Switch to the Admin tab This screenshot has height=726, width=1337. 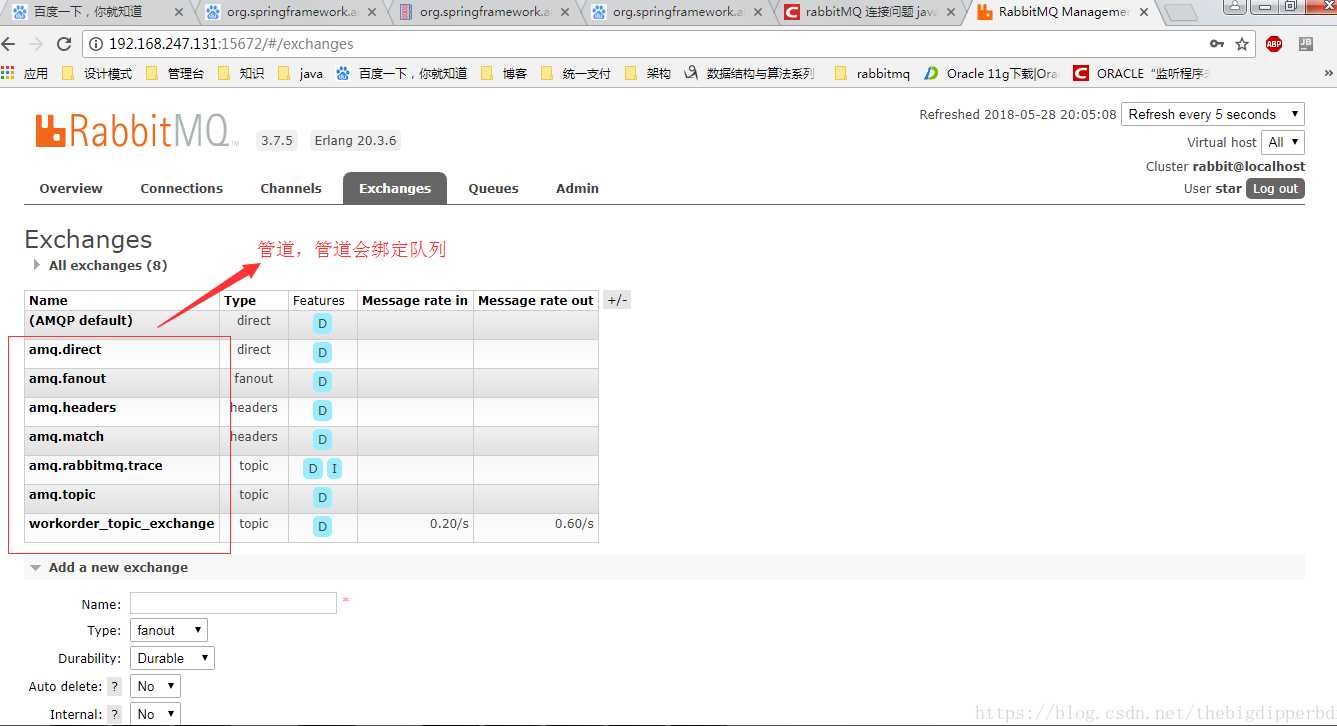click(578, 188)
